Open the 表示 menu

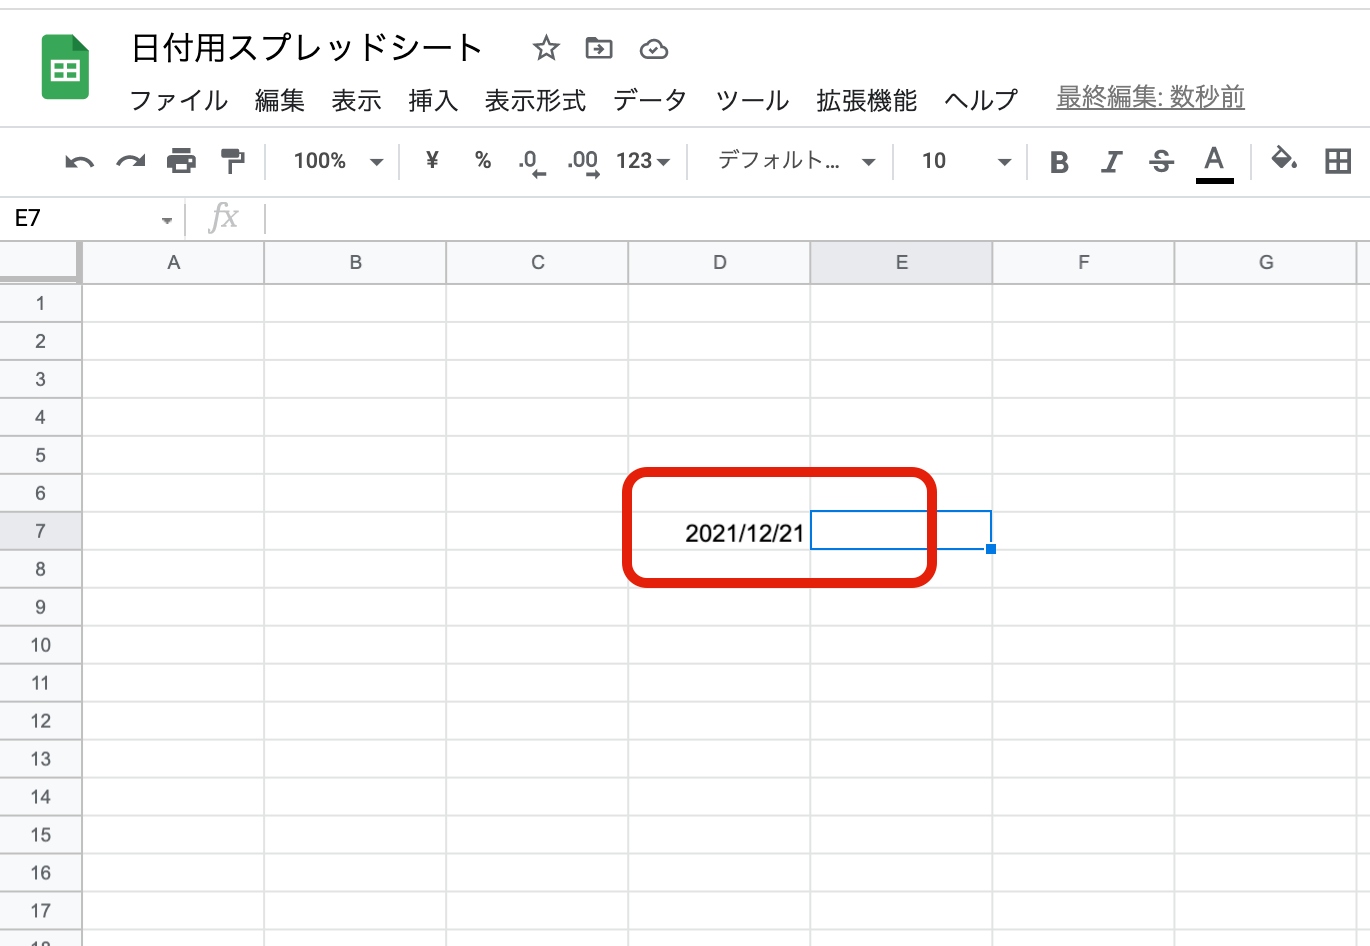click(x=357, y=100)
